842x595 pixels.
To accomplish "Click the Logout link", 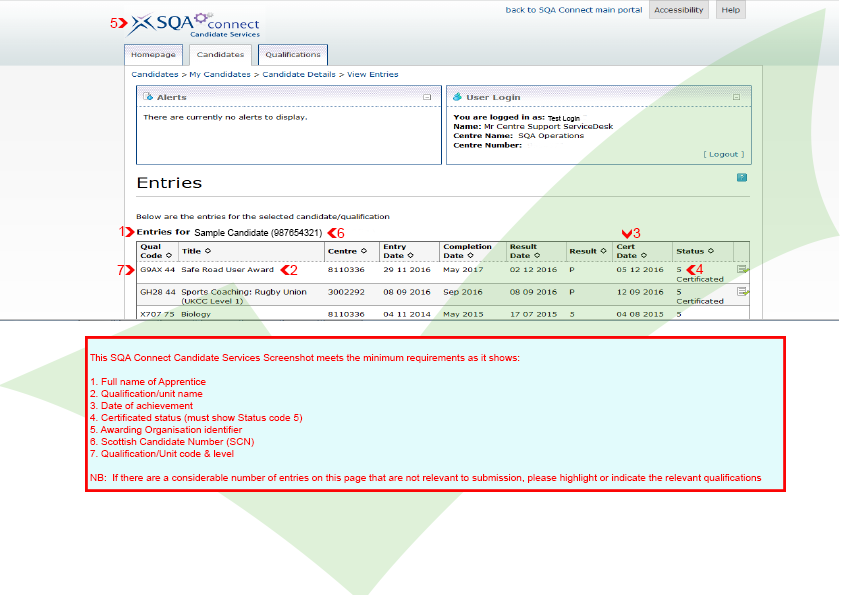I will [723, 155].
